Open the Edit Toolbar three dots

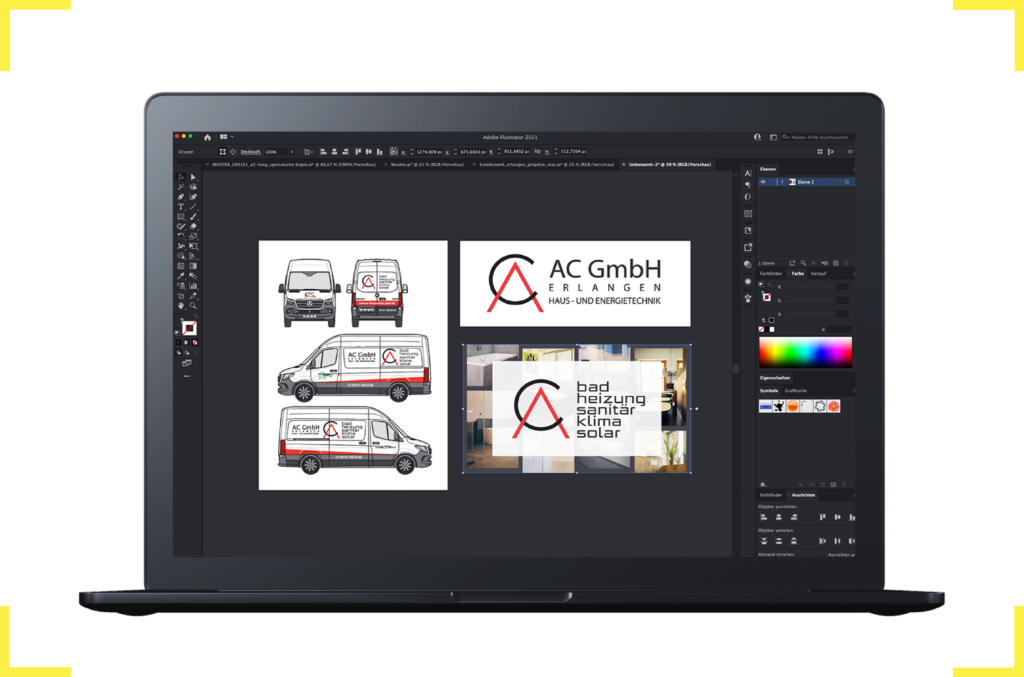187,376
